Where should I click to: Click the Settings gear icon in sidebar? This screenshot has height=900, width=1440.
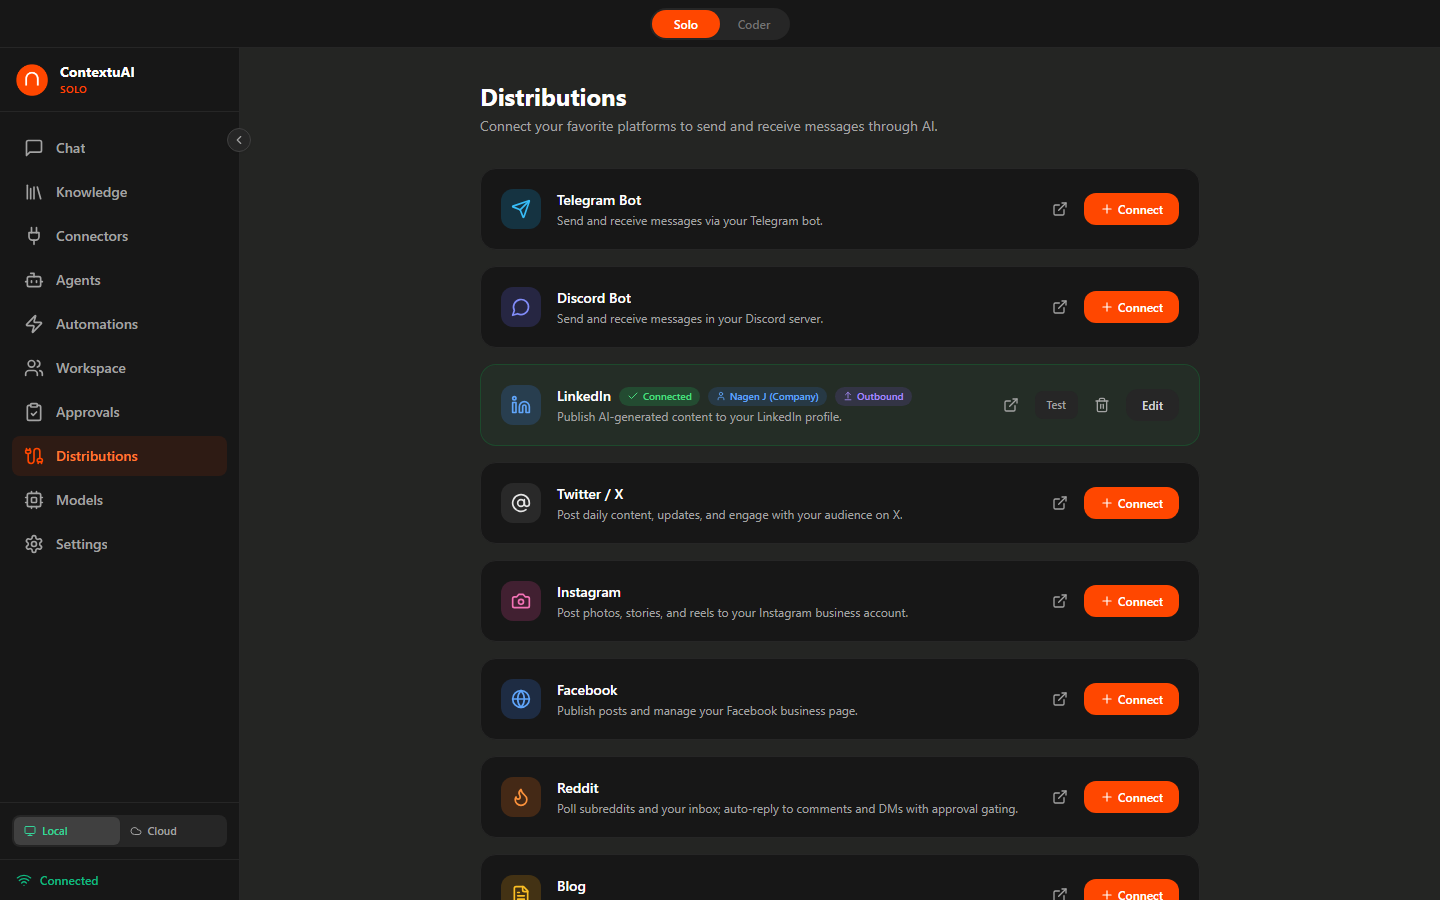click(34, 544)
